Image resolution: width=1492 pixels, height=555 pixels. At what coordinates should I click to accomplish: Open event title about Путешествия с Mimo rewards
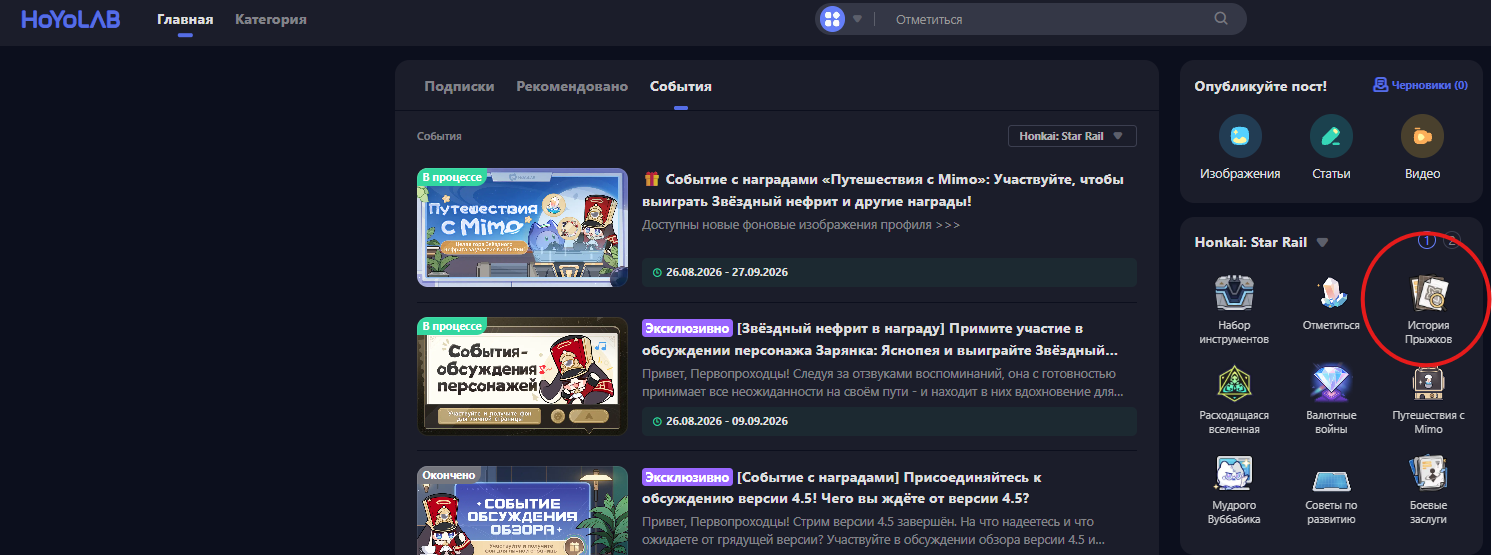pyautogui.click(x=884, y=190)
